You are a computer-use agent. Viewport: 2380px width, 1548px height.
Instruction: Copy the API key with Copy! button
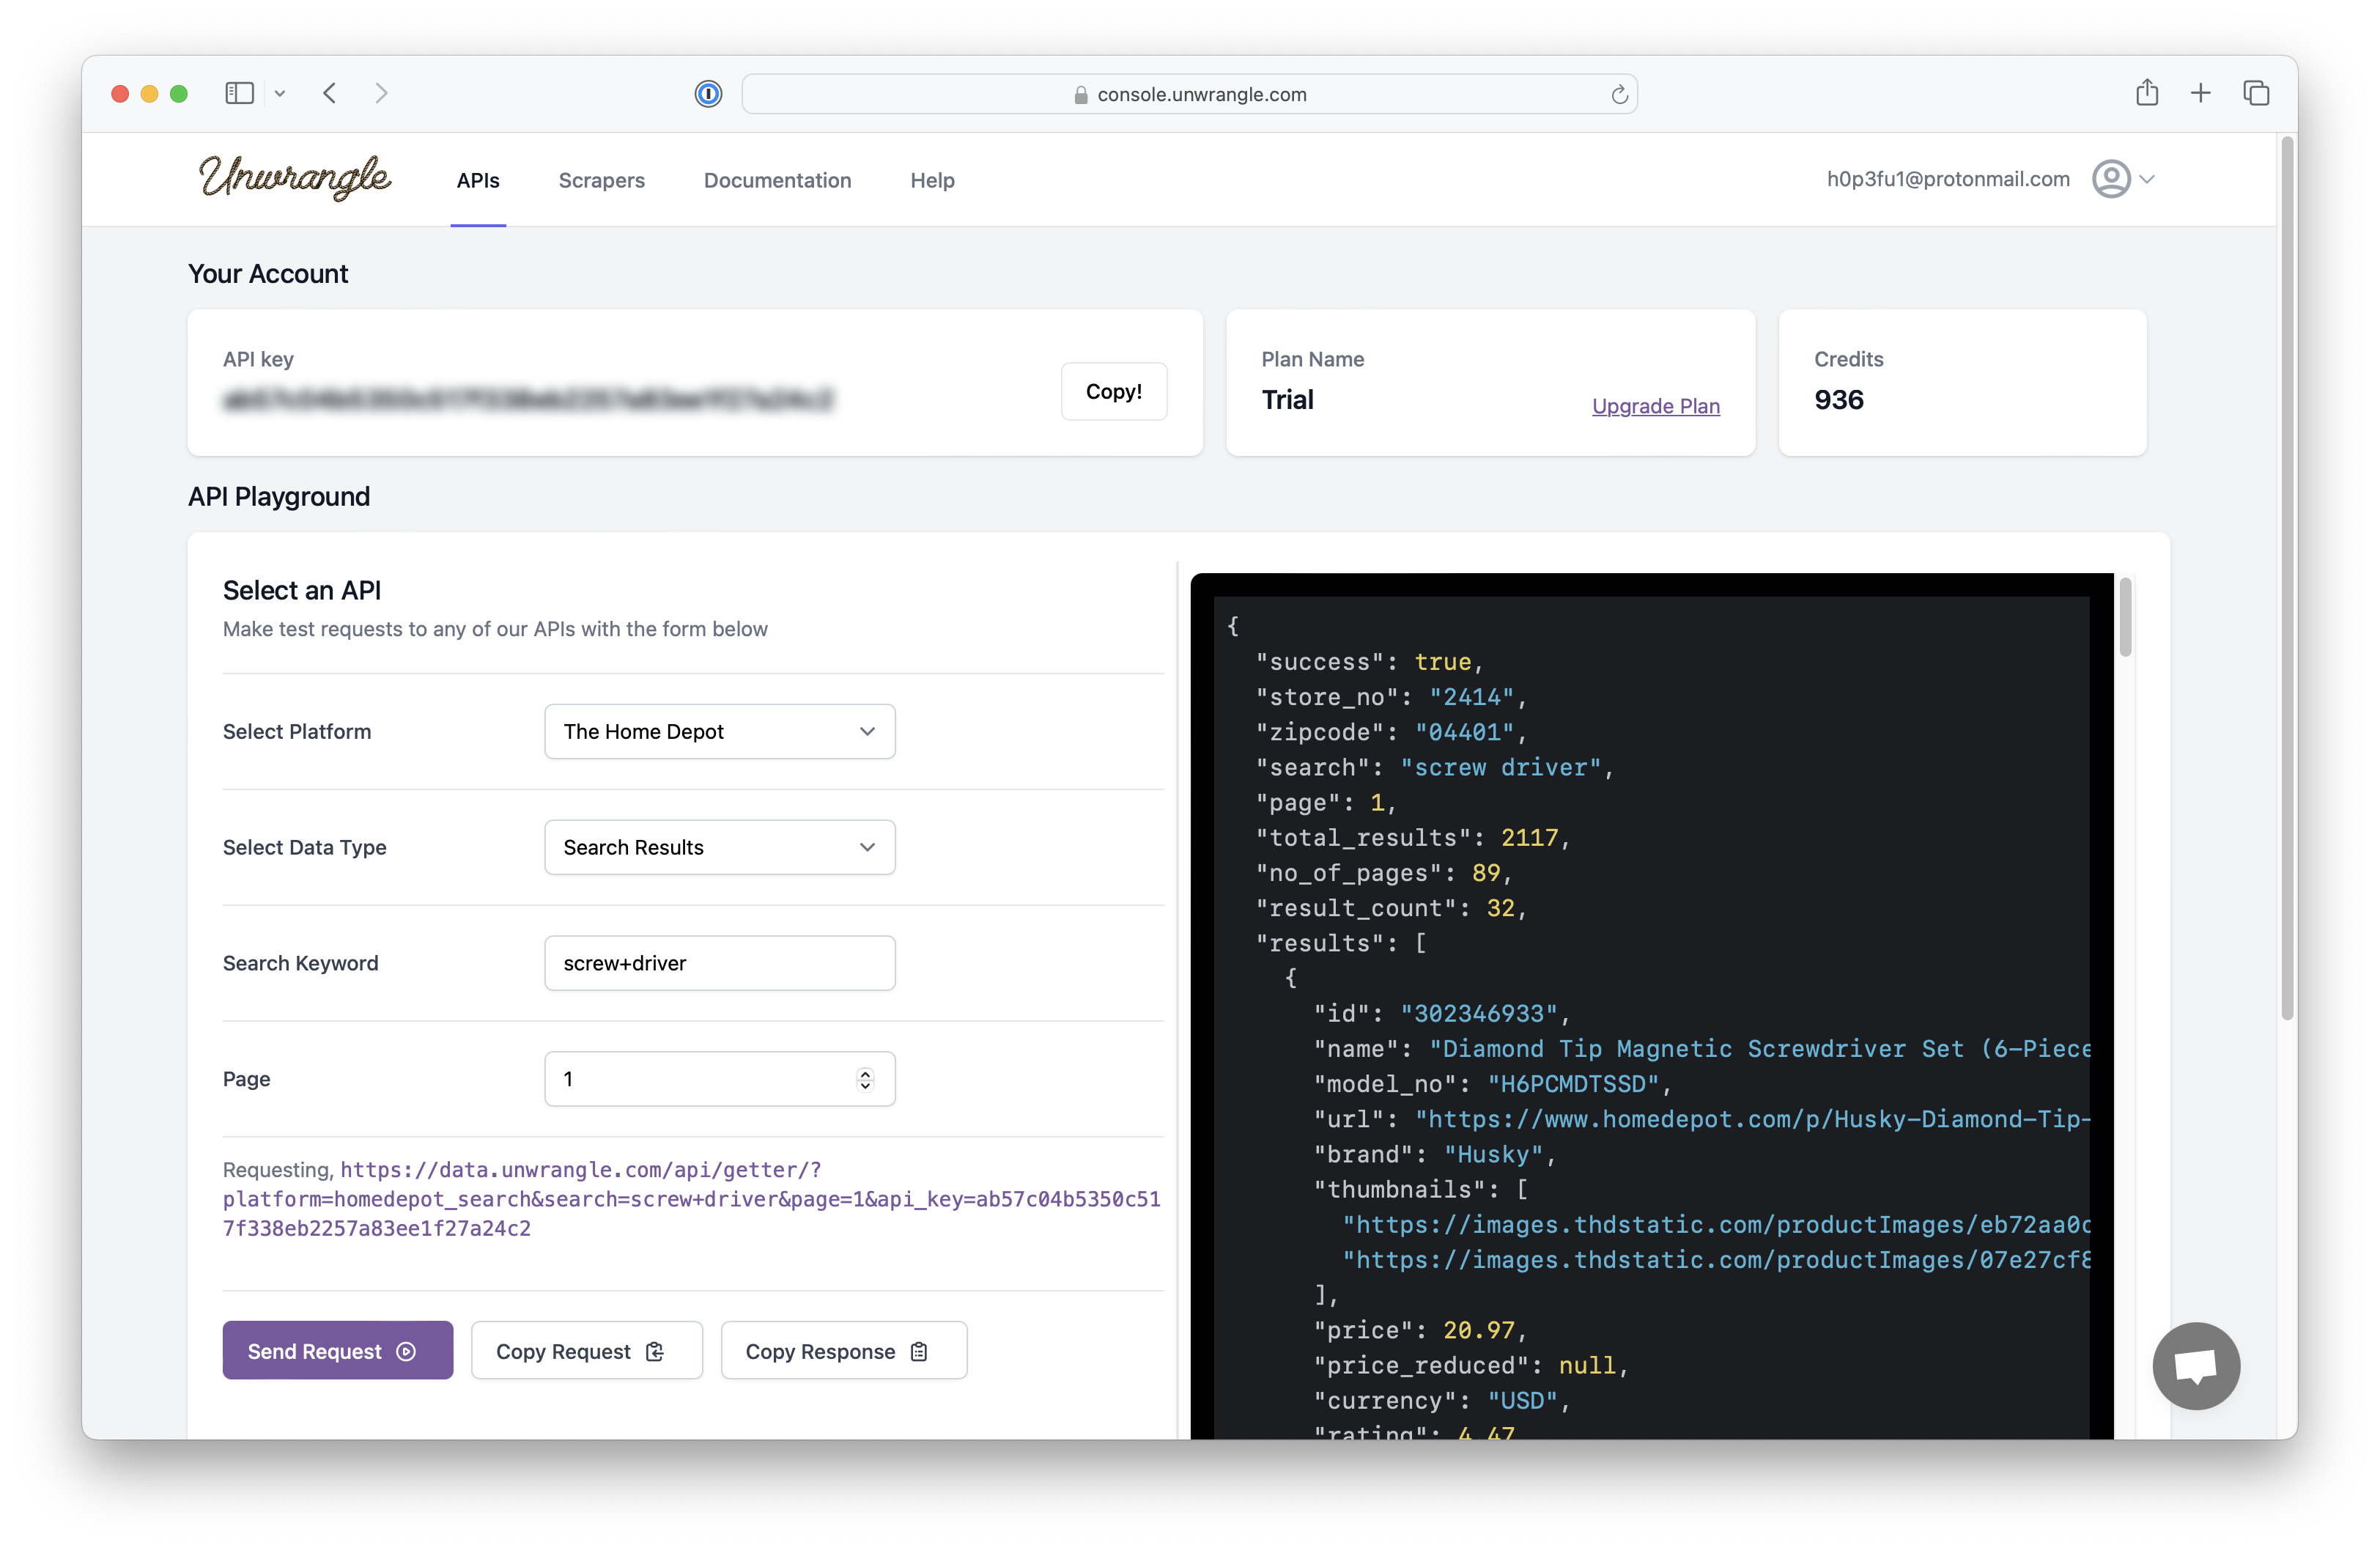coord(1113,391)
